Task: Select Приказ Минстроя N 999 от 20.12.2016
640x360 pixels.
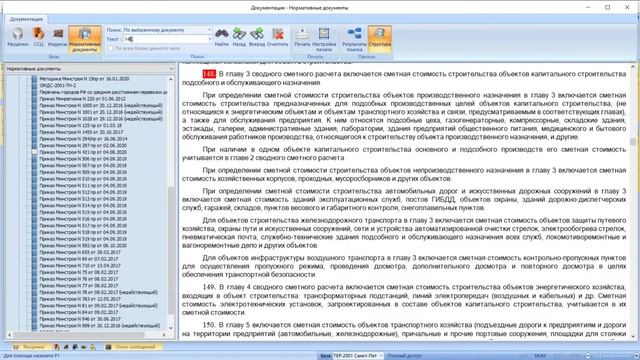Action: [100, 326]
